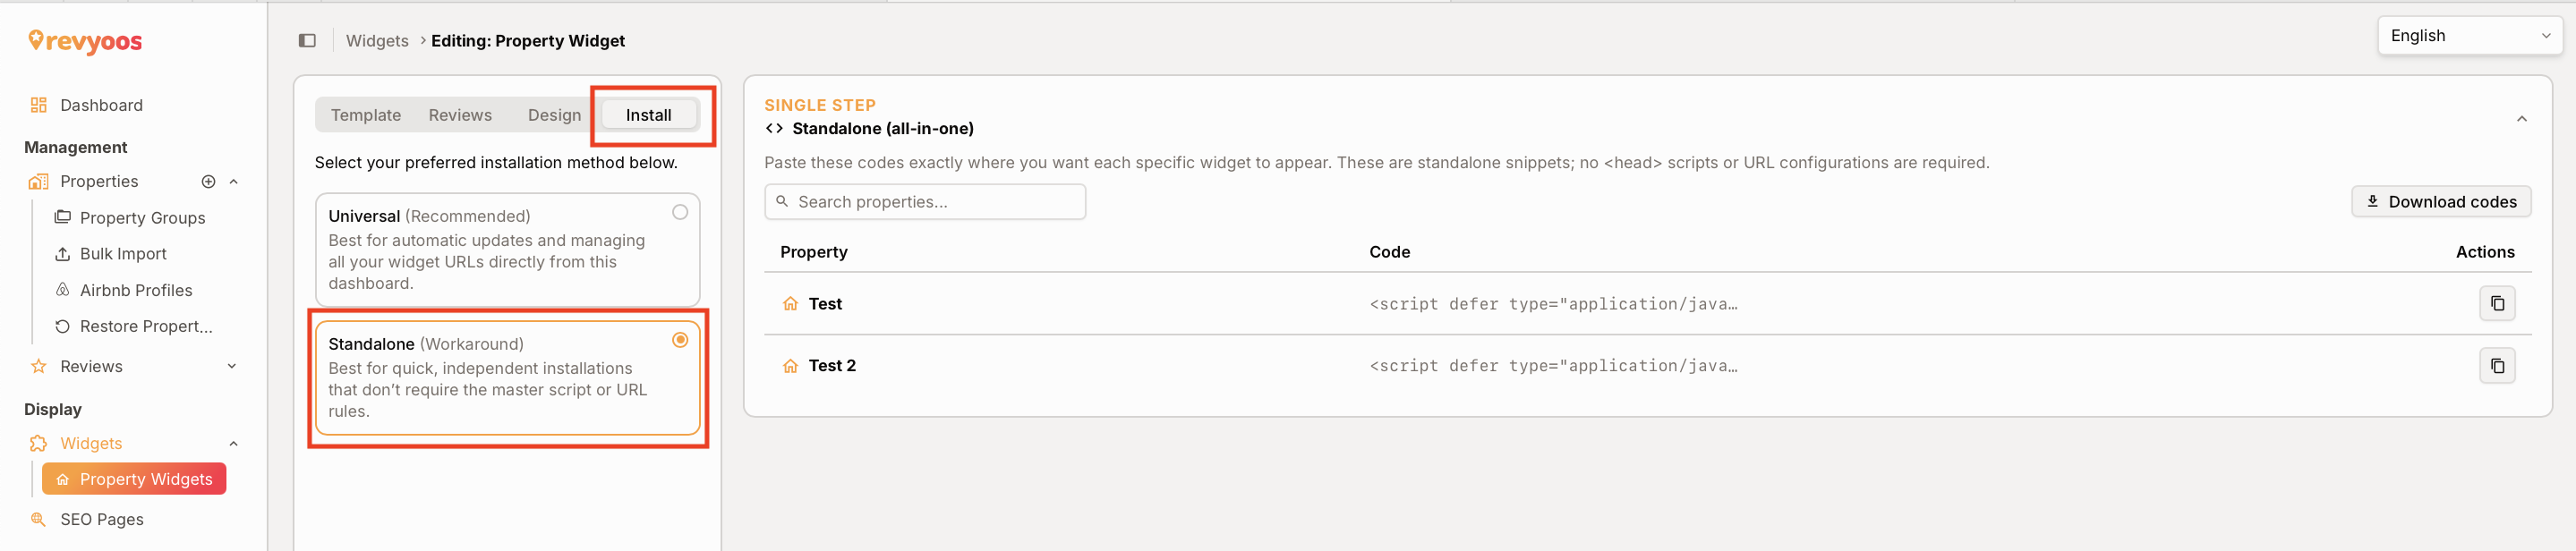This screenshot has width=2576, height=551.
Task: Follow the Widgets breadcrumb link
Action: tap(377, 41)
